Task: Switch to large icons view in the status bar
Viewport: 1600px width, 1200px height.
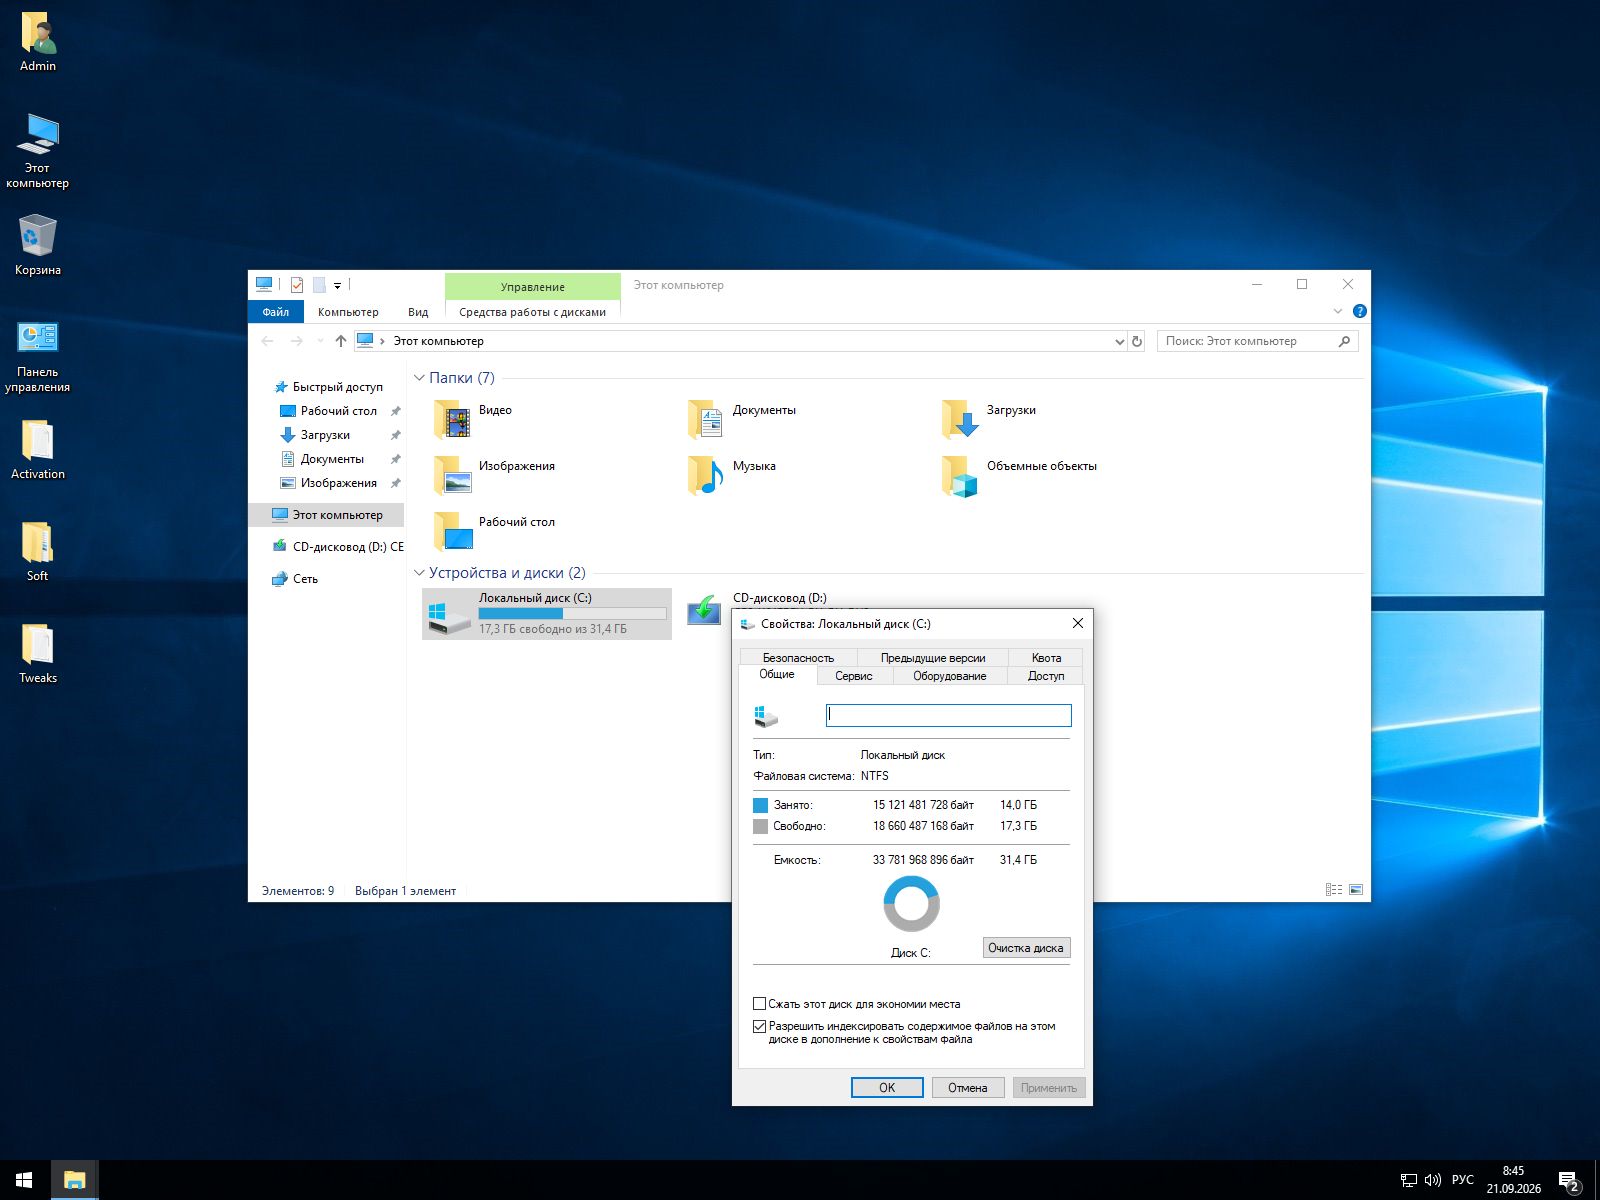Action: click(x=1356, y=889)
